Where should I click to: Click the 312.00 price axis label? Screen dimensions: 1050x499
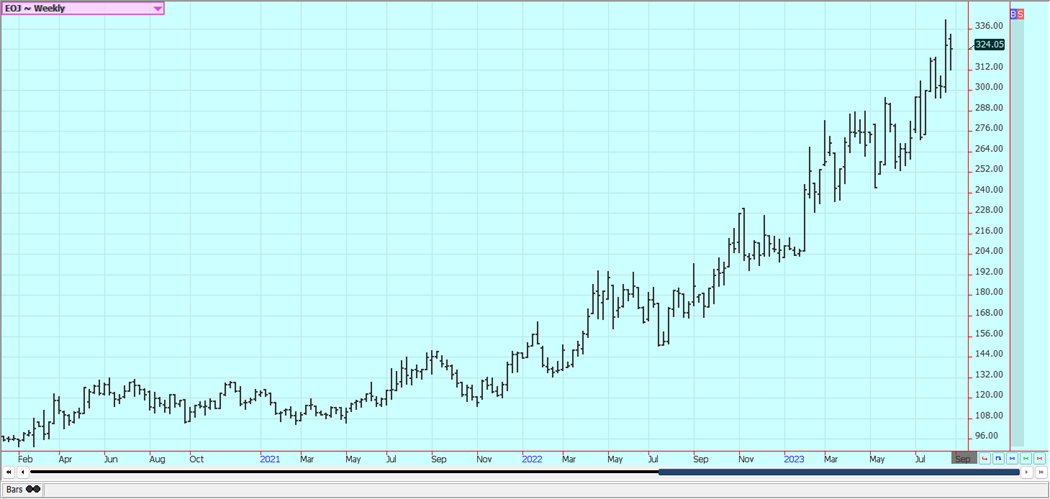(989, 67)
